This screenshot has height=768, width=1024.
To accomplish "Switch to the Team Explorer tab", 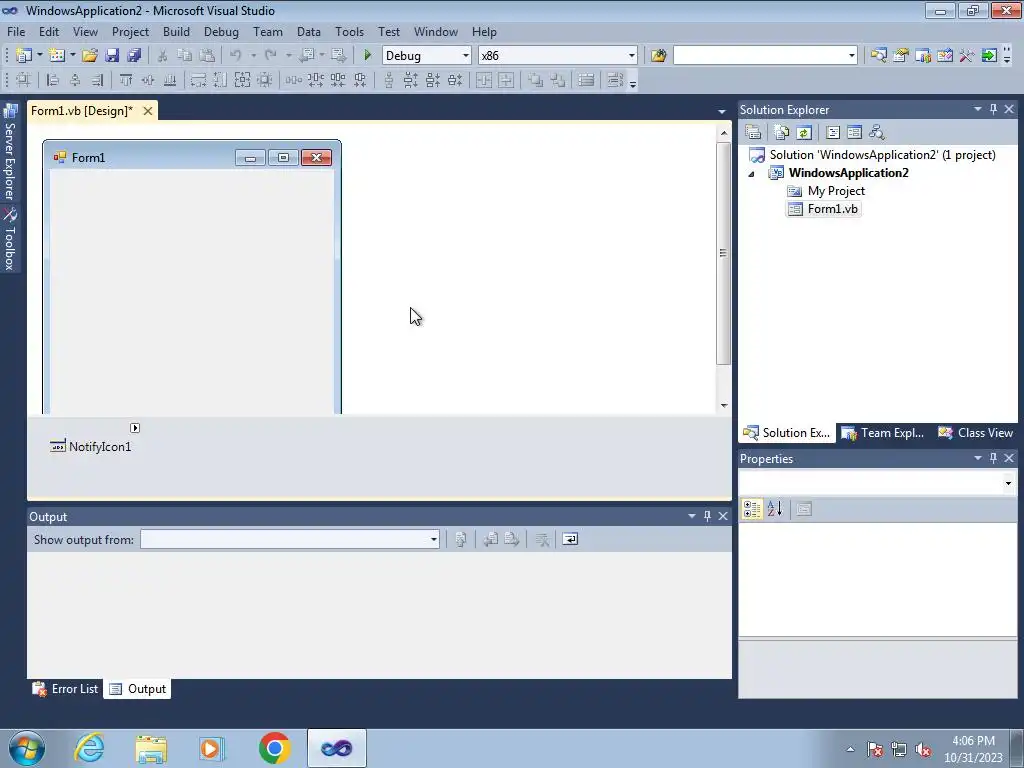I will click(882, 433).
